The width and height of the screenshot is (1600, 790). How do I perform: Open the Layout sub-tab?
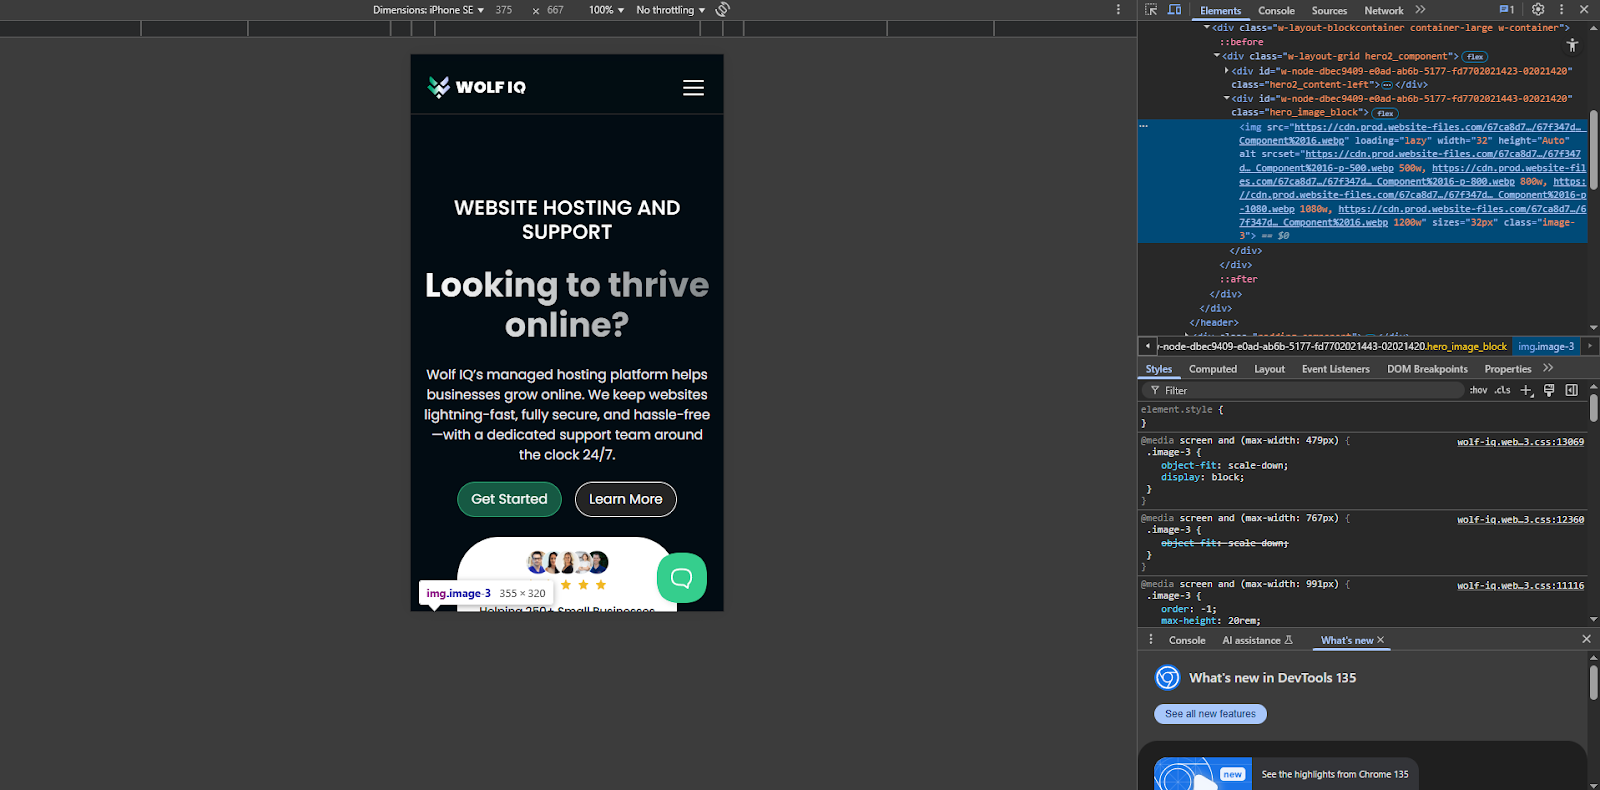1270,369
